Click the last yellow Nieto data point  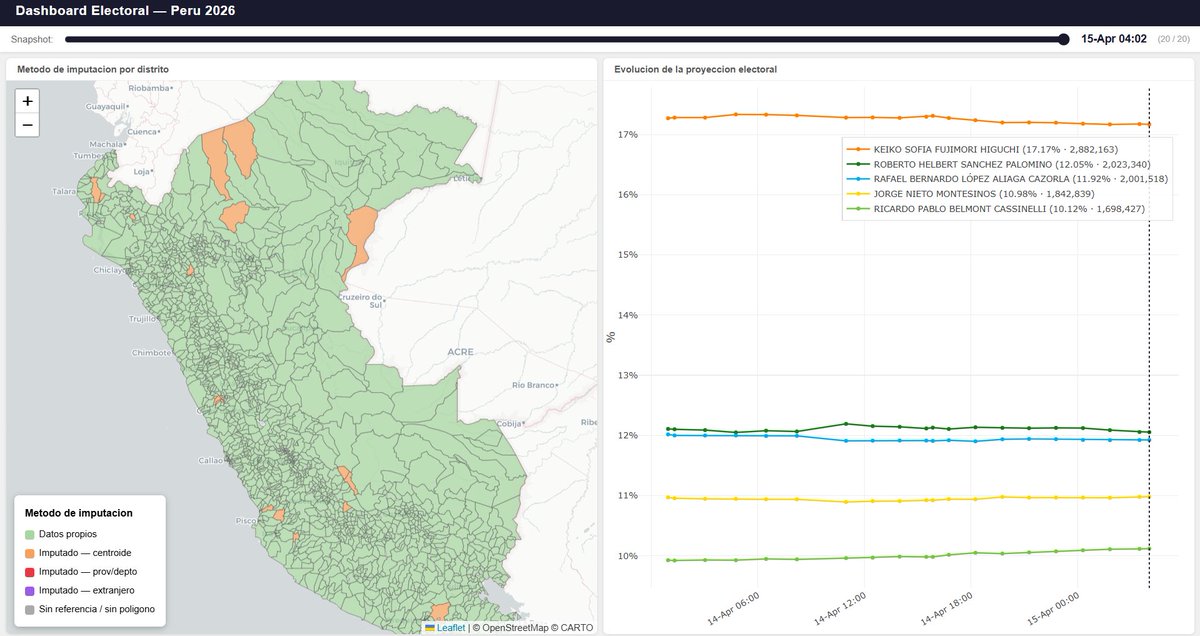coord(1149,497)
